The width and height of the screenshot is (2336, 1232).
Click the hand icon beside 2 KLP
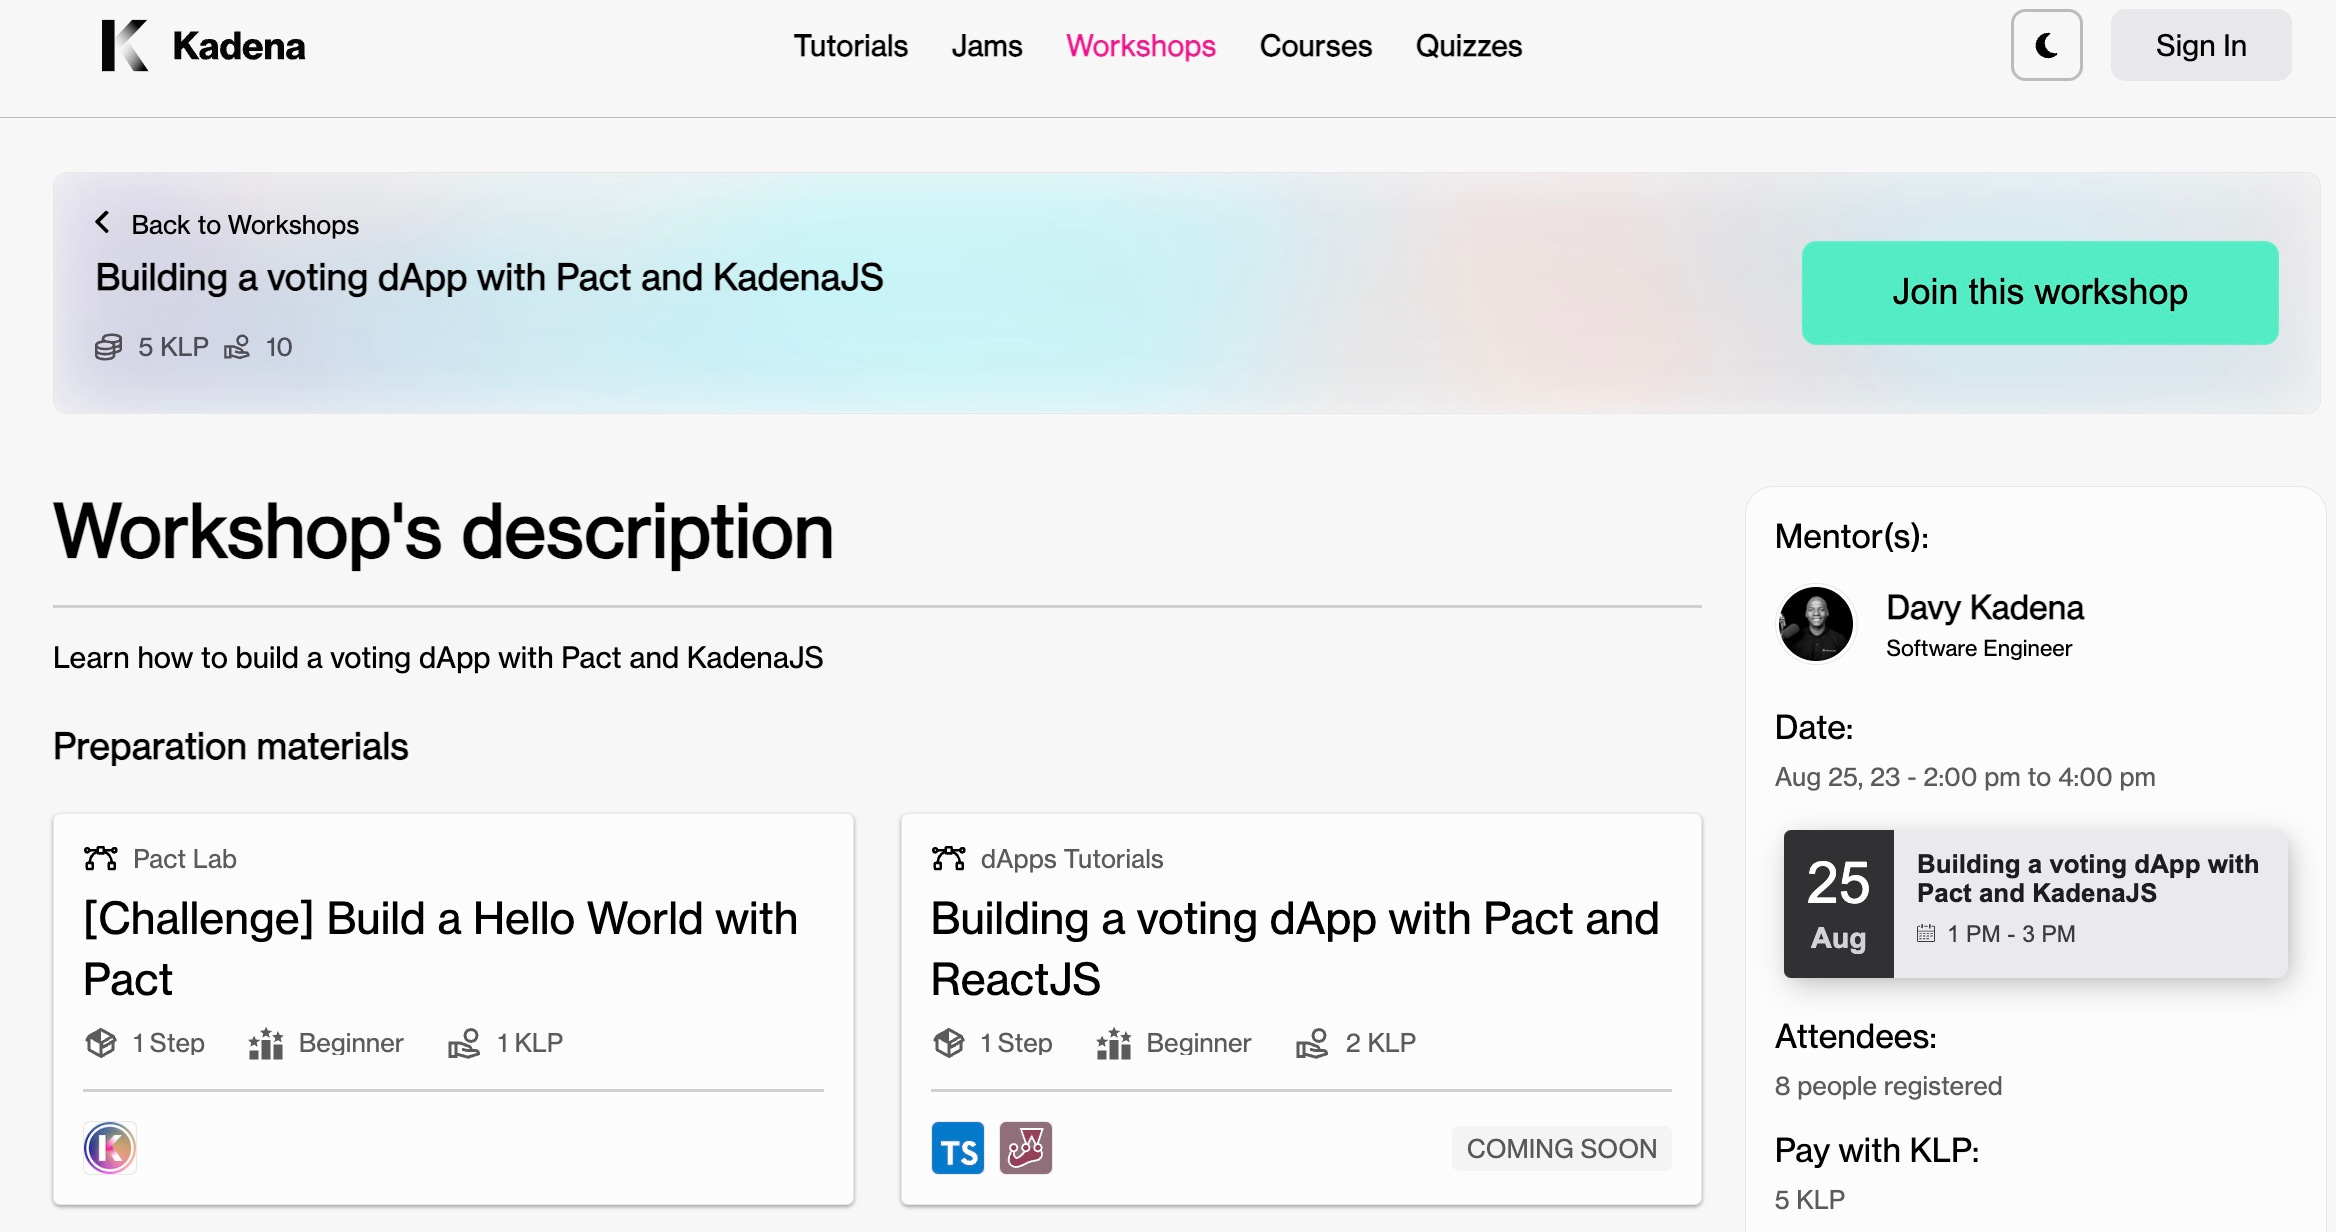[x=1312, y=1043]
